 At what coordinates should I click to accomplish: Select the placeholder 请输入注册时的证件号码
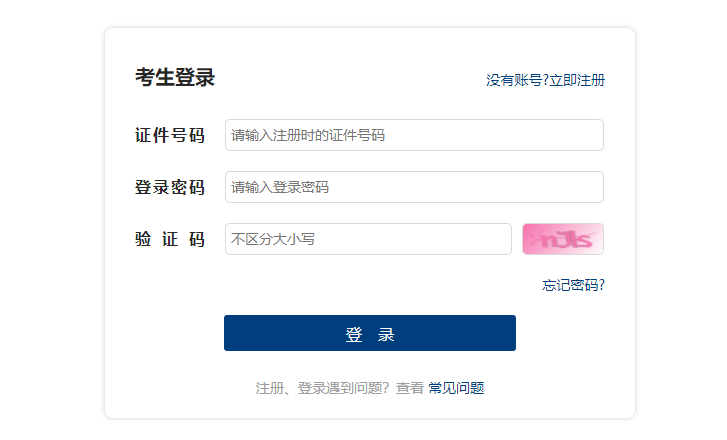308,135
